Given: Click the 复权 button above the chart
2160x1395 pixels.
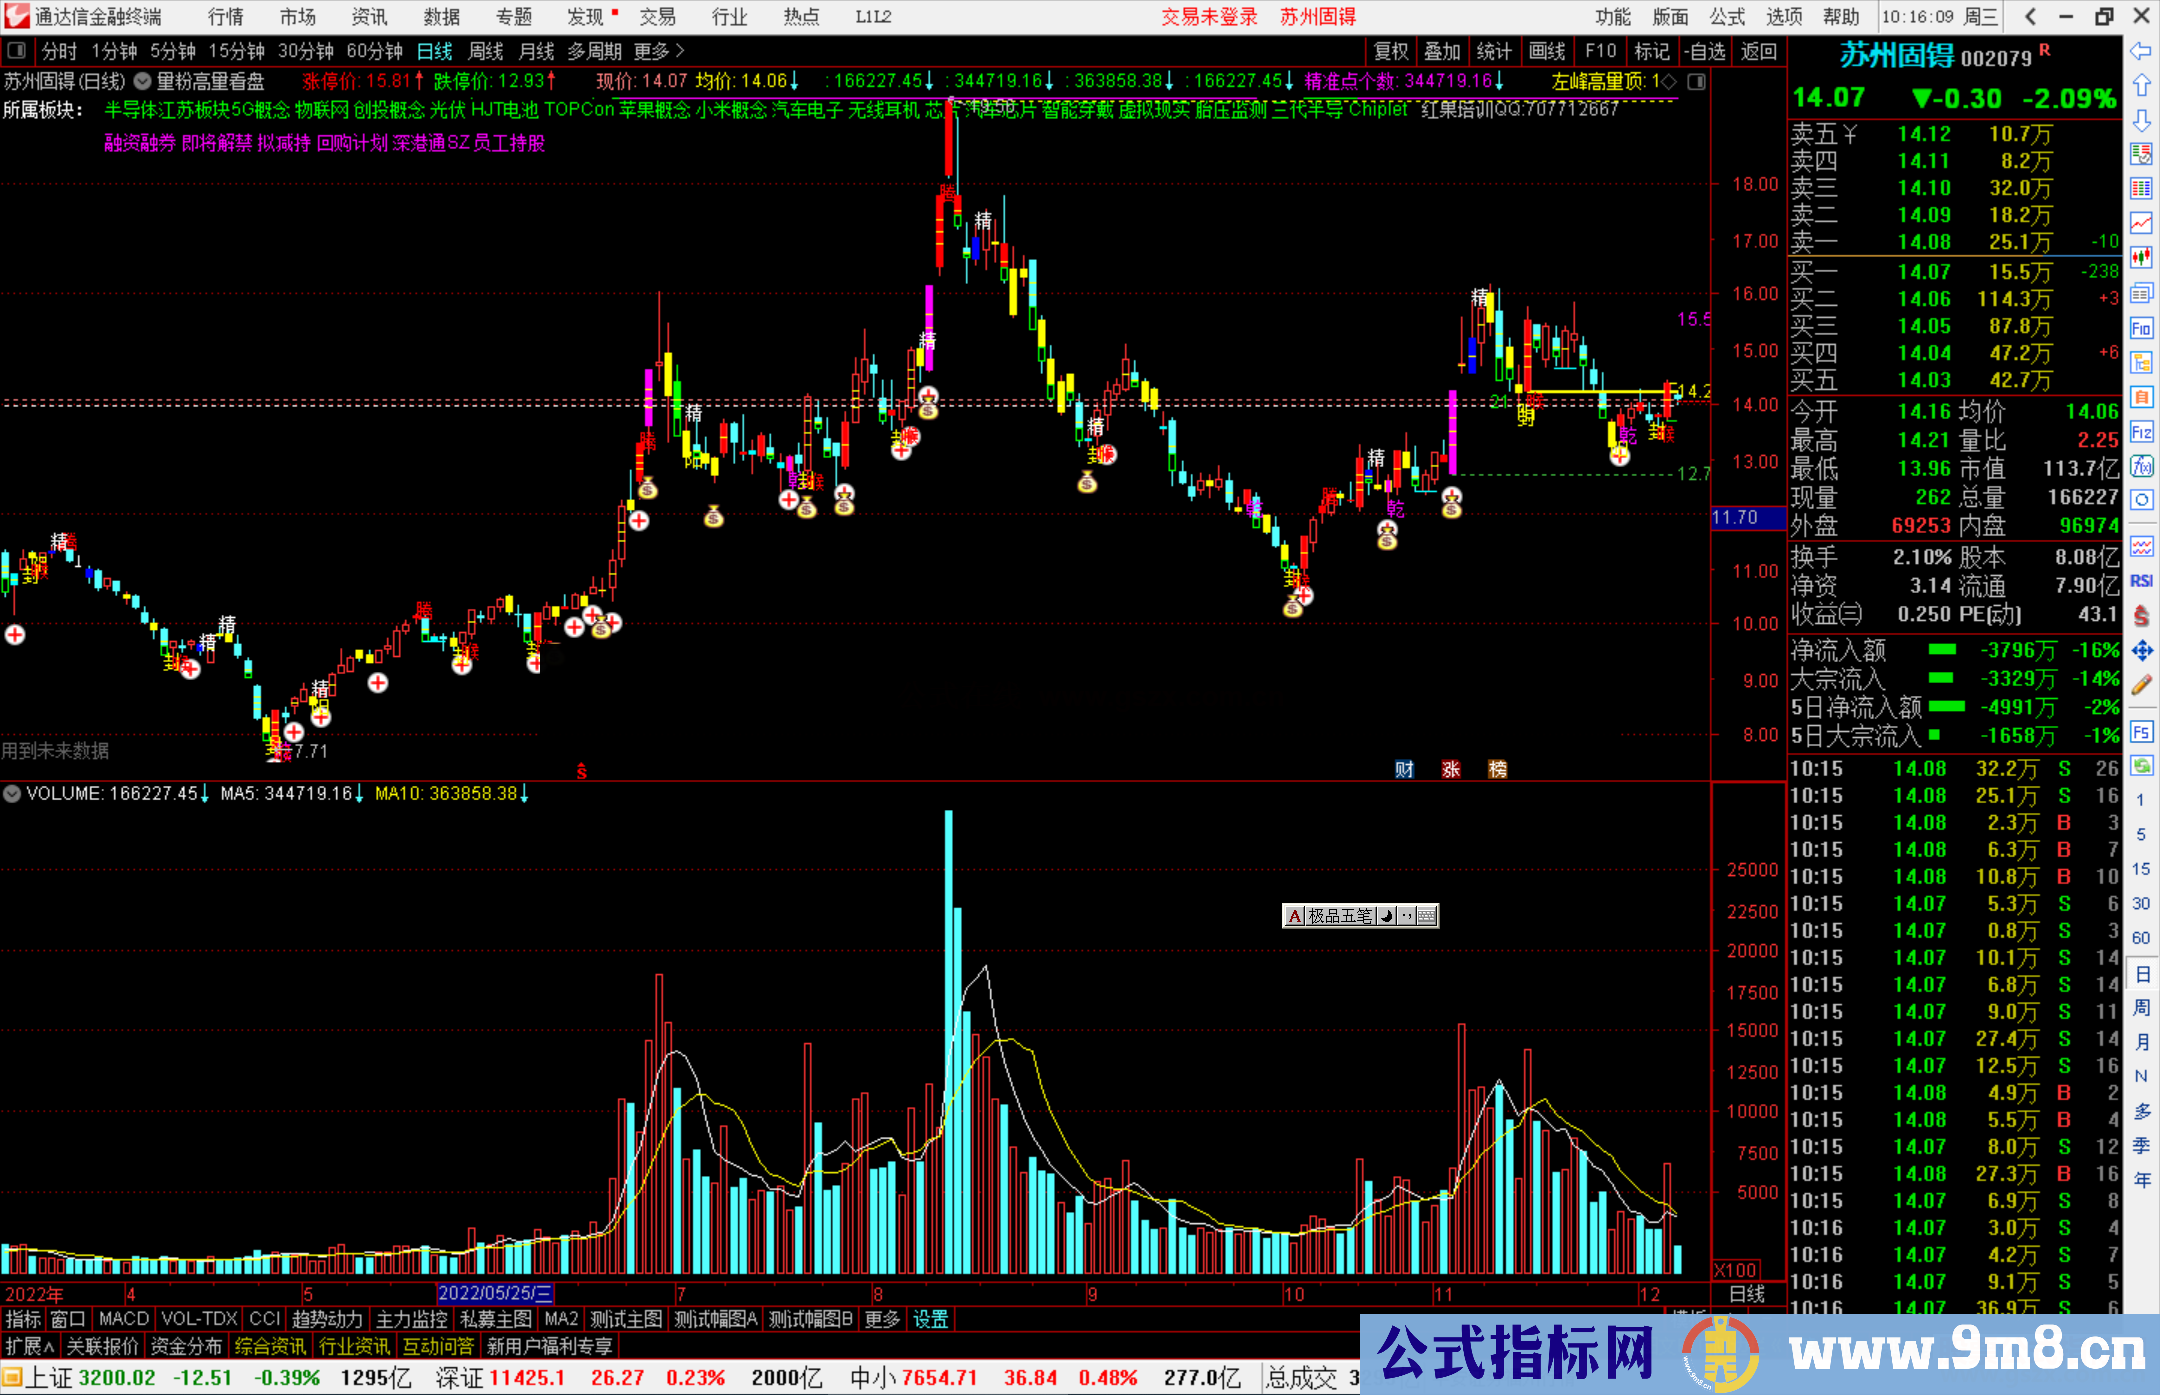Looking at the screenshot, I should tap(1390, 51).
